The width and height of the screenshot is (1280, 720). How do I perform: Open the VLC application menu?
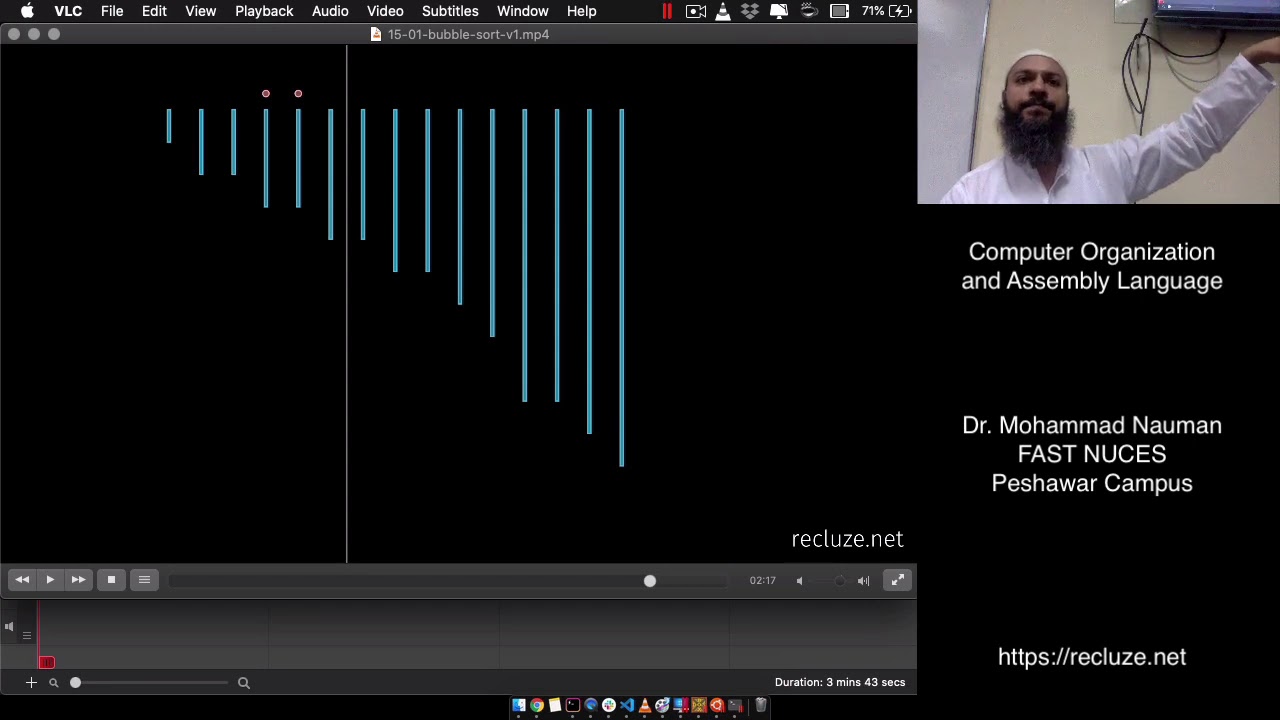click(68, 11)
